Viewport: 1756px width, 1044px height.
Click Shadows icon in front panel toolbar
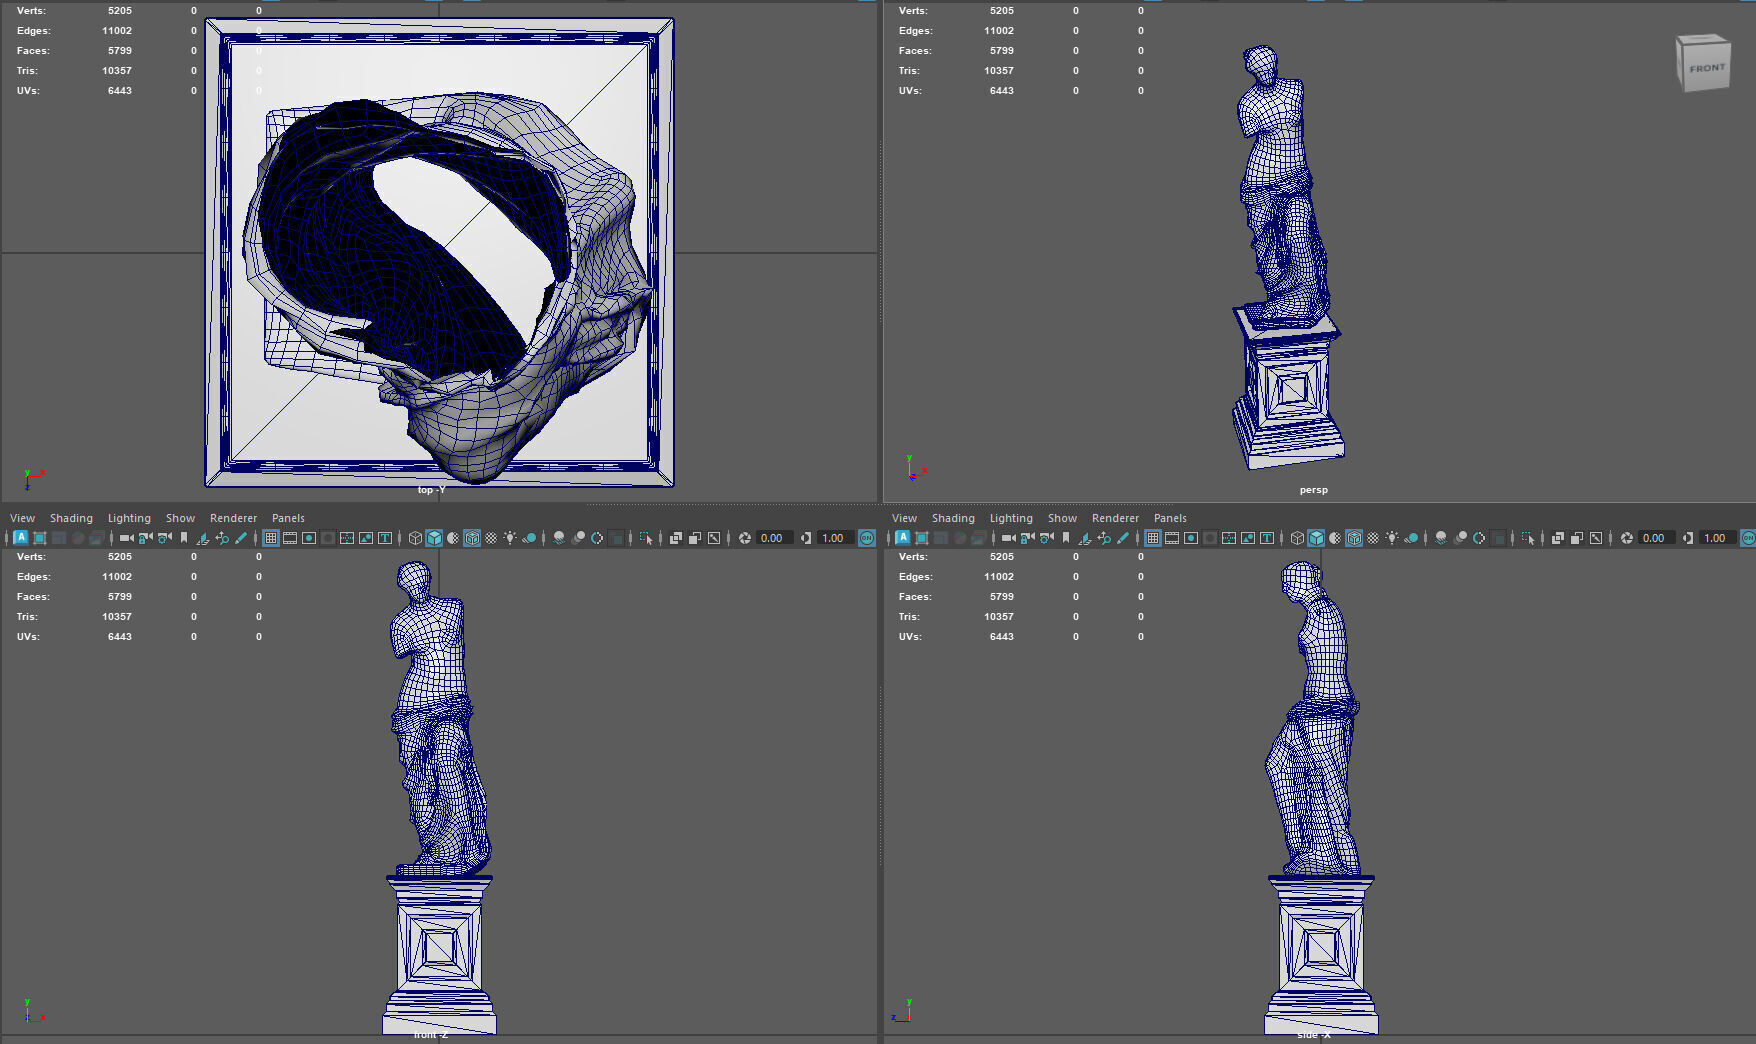[x=529, y=538]
